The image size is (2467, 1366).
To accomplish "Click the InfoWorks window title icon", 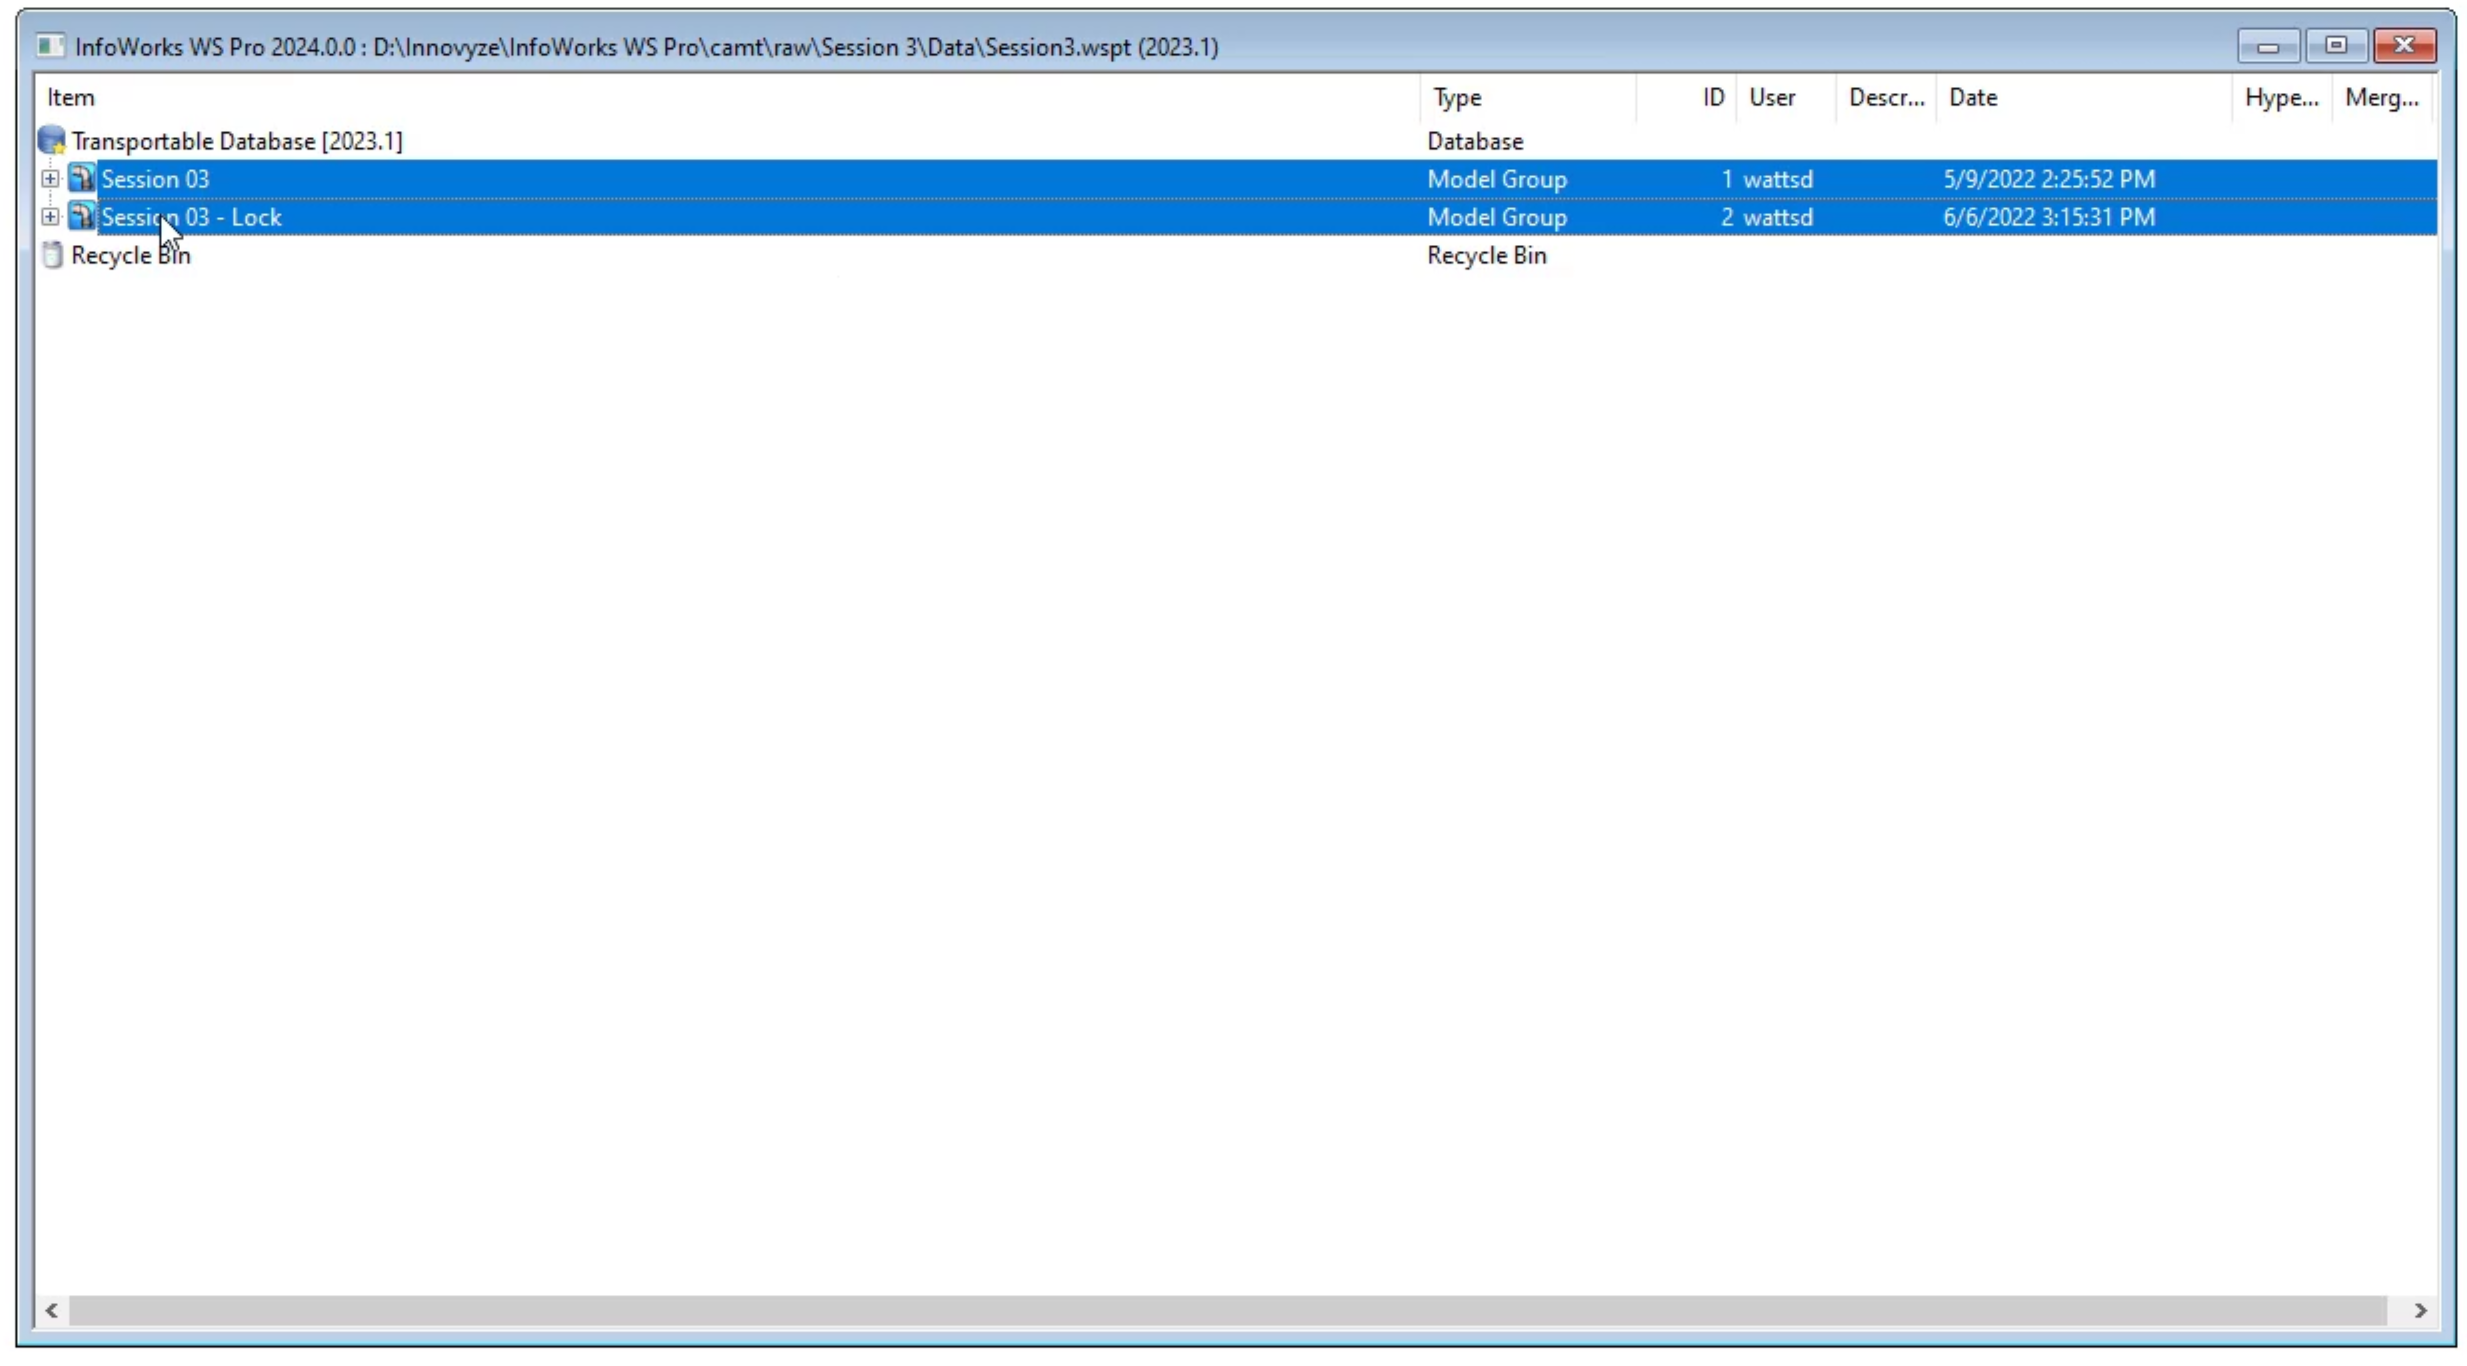I will point(50,47).
